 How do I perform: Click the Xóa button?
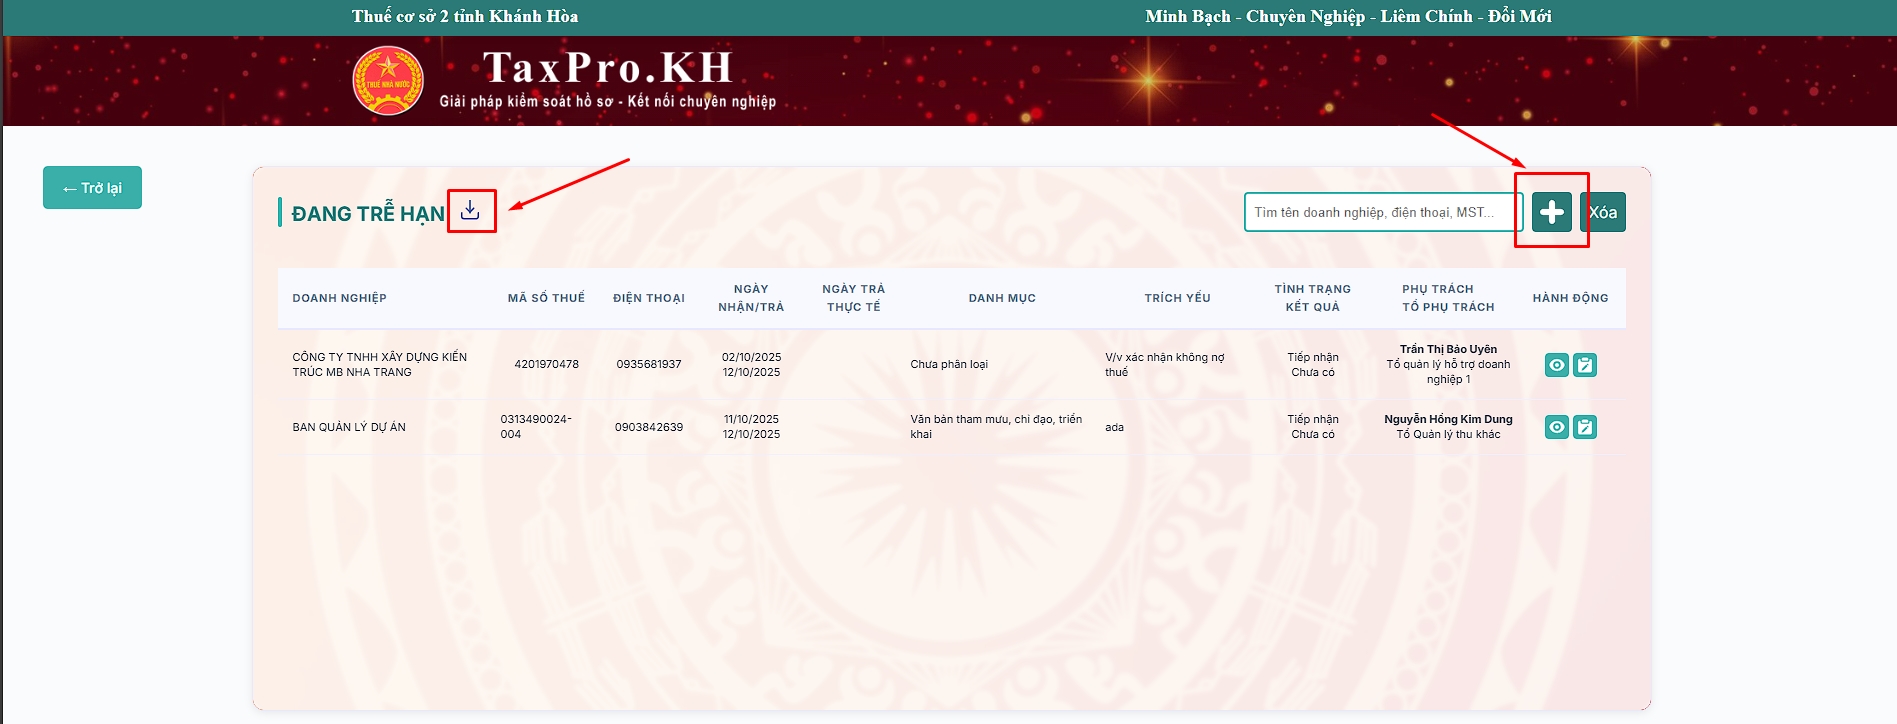tap(1604, 212)
